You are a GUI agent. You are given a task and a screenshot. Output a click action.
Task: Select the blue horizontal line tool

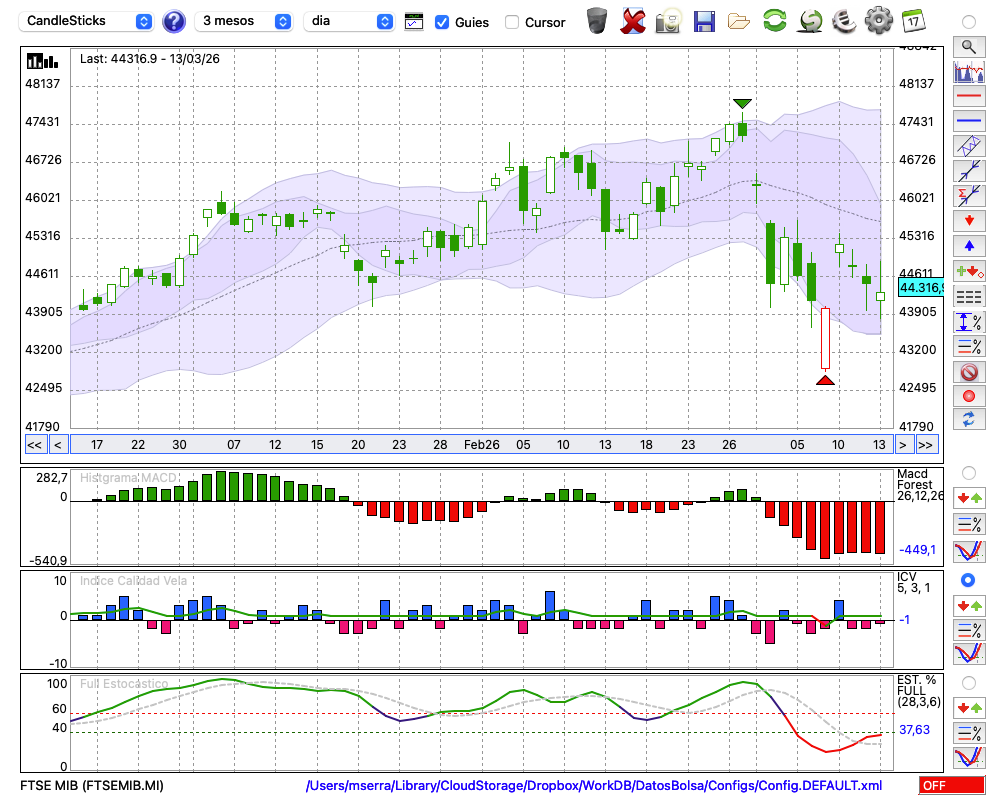[969, 121]
